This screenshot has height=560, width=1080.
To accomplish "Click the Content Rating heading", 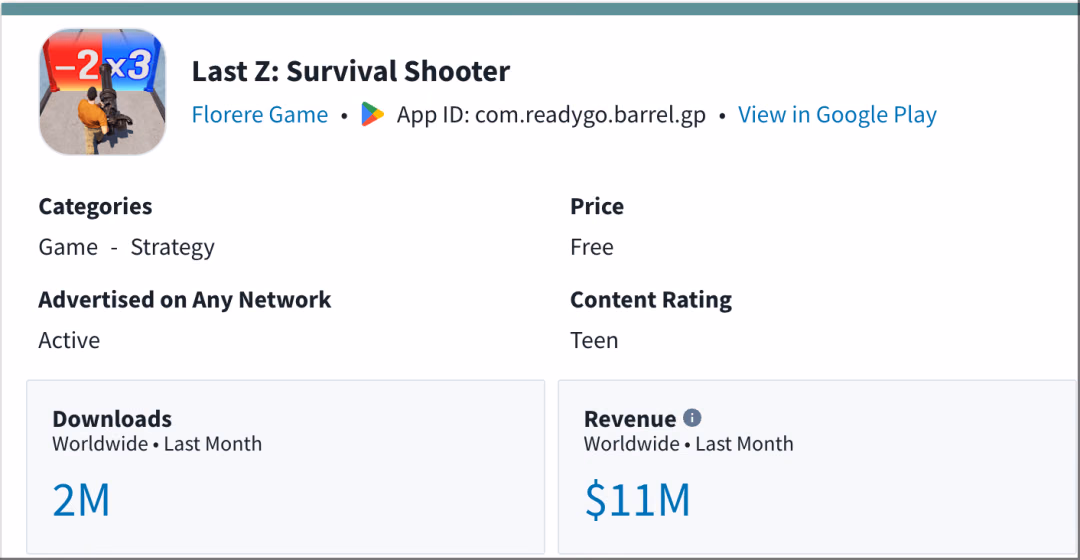I will point(651,300).
